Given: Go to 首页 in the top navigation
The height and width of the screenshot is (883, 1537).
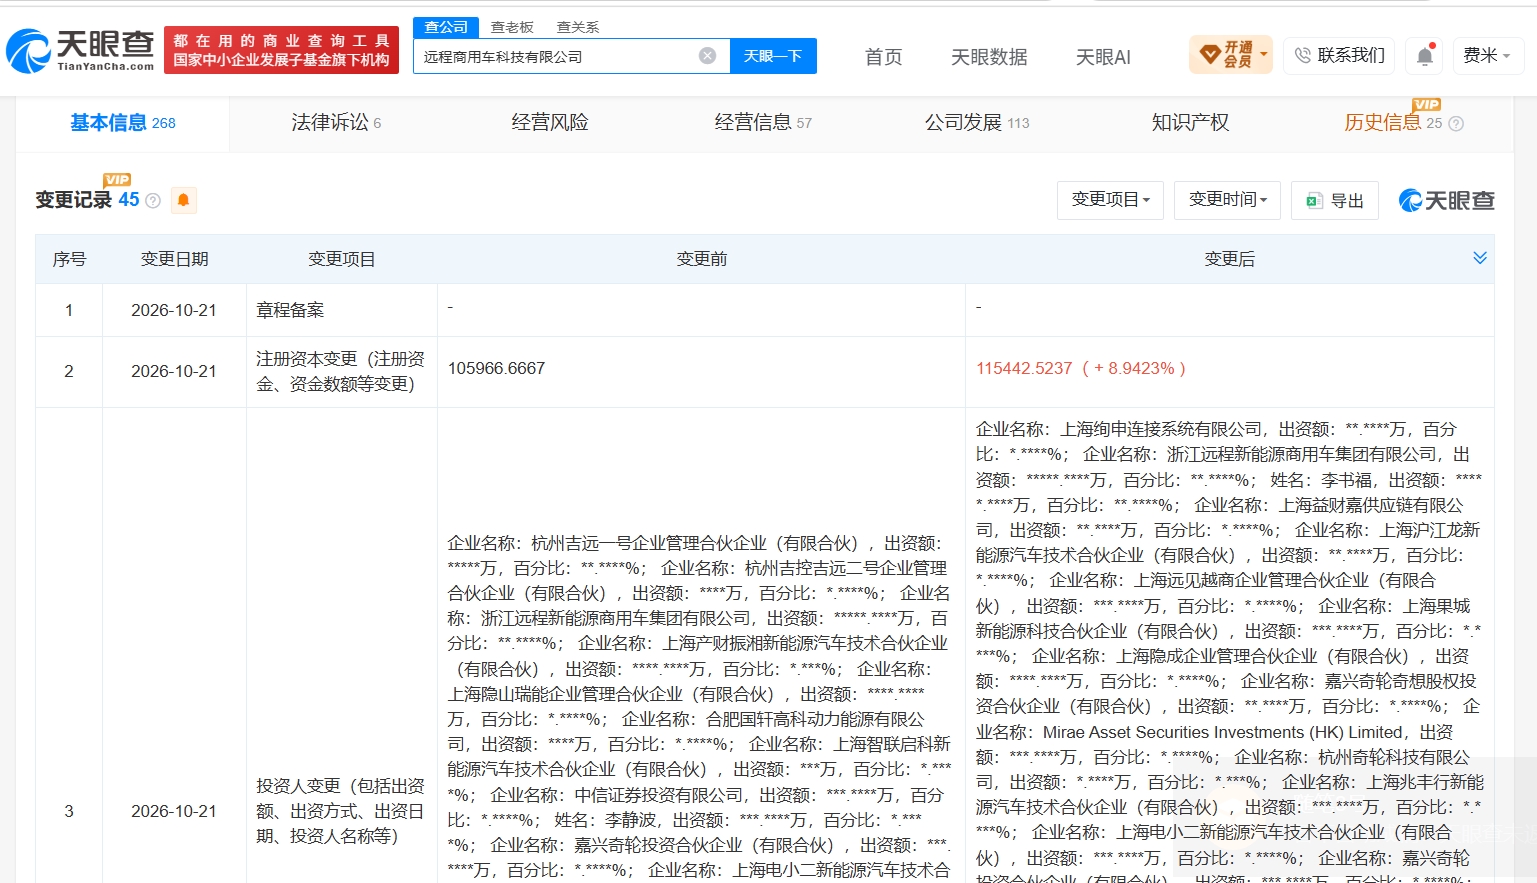Looking at the screenshot, I should click(883, 57).
